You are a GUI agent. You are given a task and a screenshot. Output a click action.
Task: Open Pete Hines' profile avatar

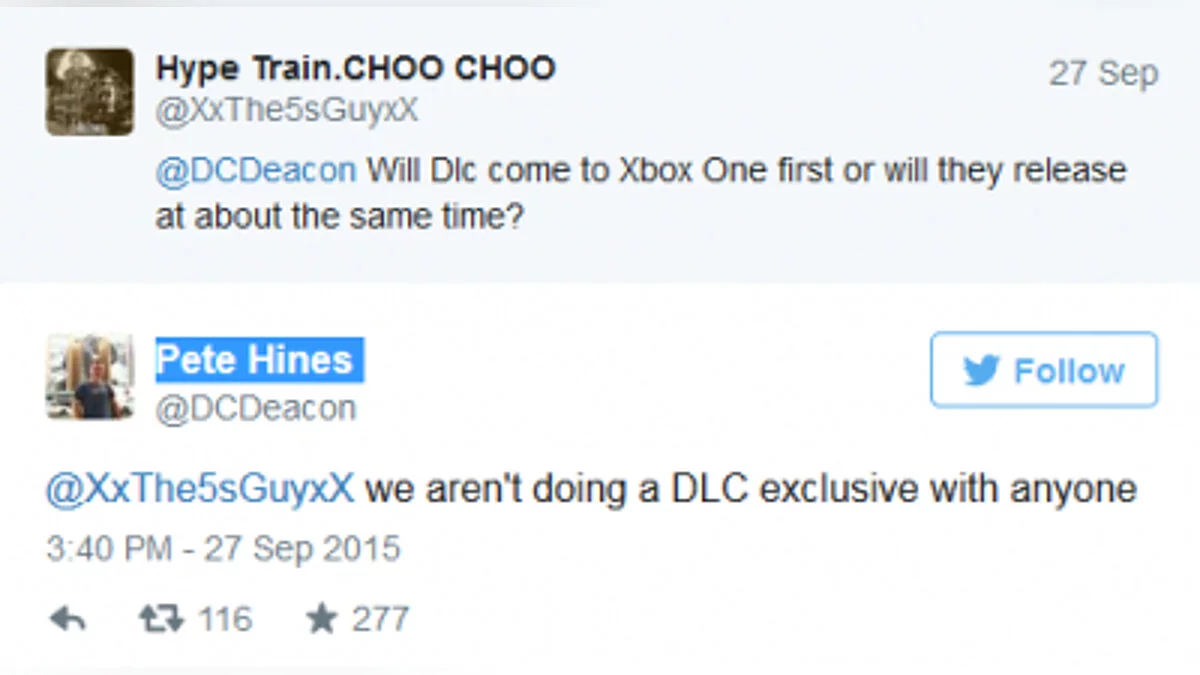89,376
